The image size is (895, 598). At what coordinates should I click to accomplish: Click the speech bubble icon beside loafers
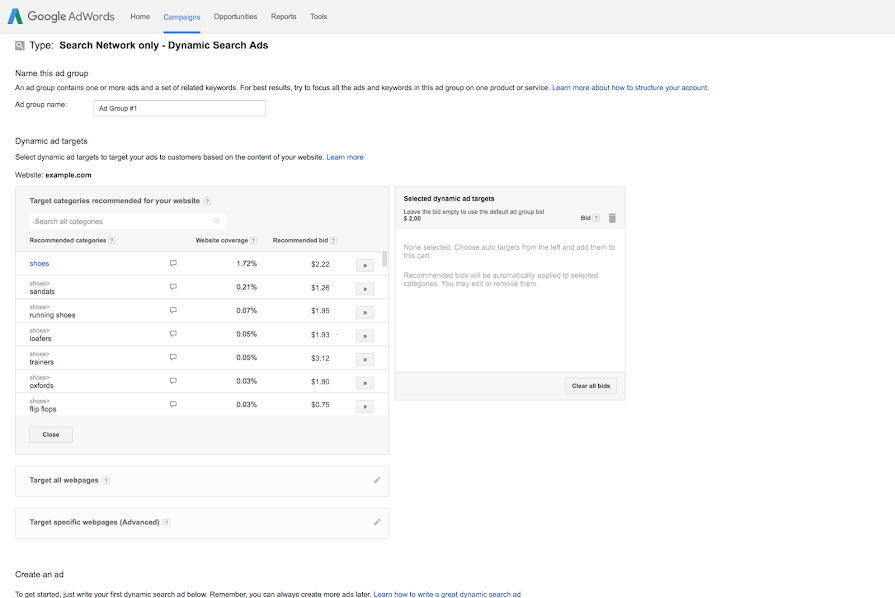point(173,334)
